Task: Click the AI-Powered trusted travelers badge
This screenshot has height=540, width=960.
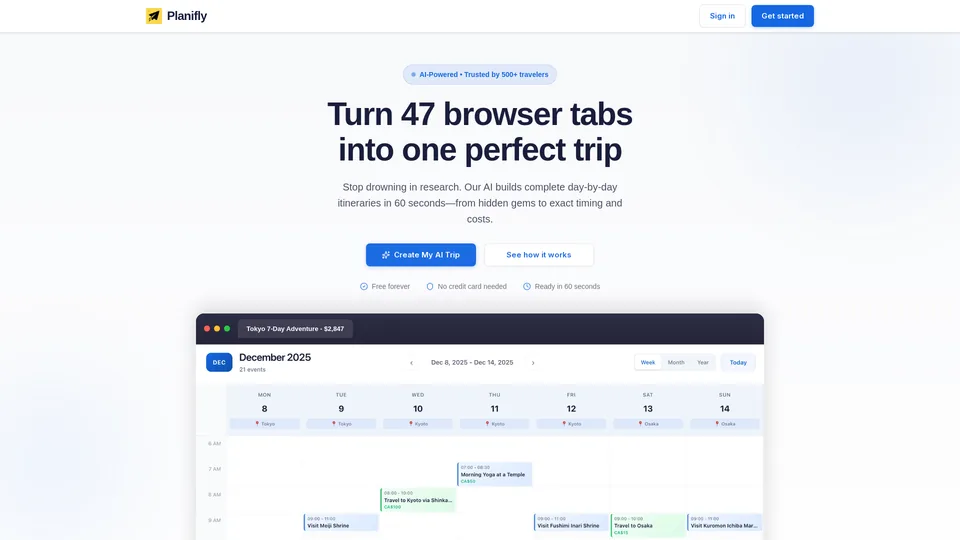Action: [480, 75]
